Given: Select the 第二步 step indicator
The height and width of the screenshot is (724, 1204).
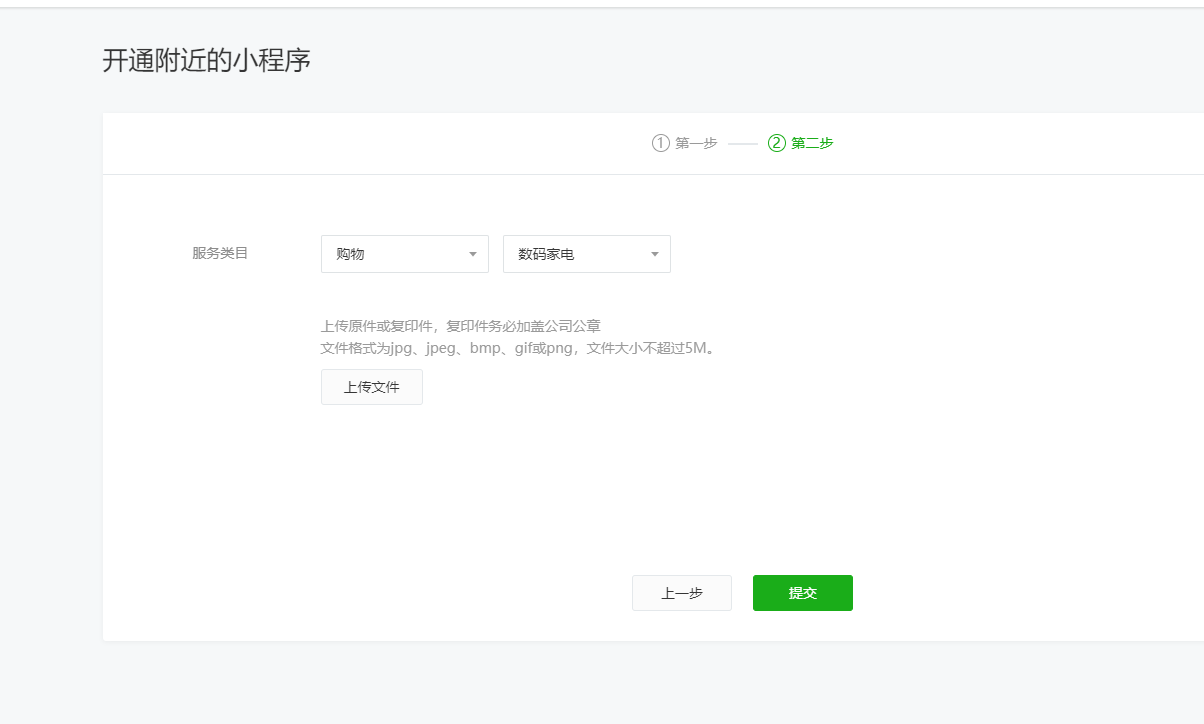Looking at the screenshot, I should click(x=801, y=143).
